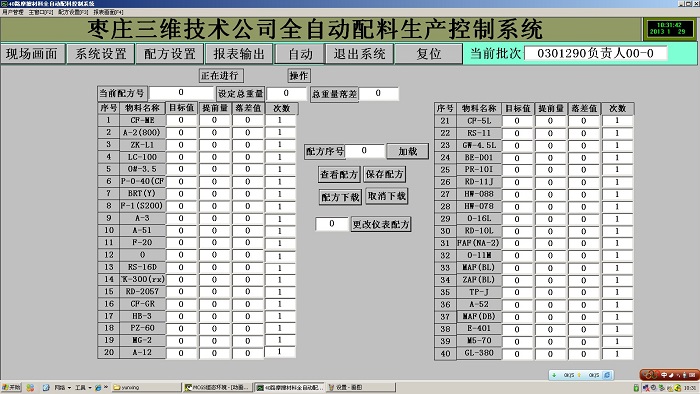Click the 退出系统 button

(360, 54)
